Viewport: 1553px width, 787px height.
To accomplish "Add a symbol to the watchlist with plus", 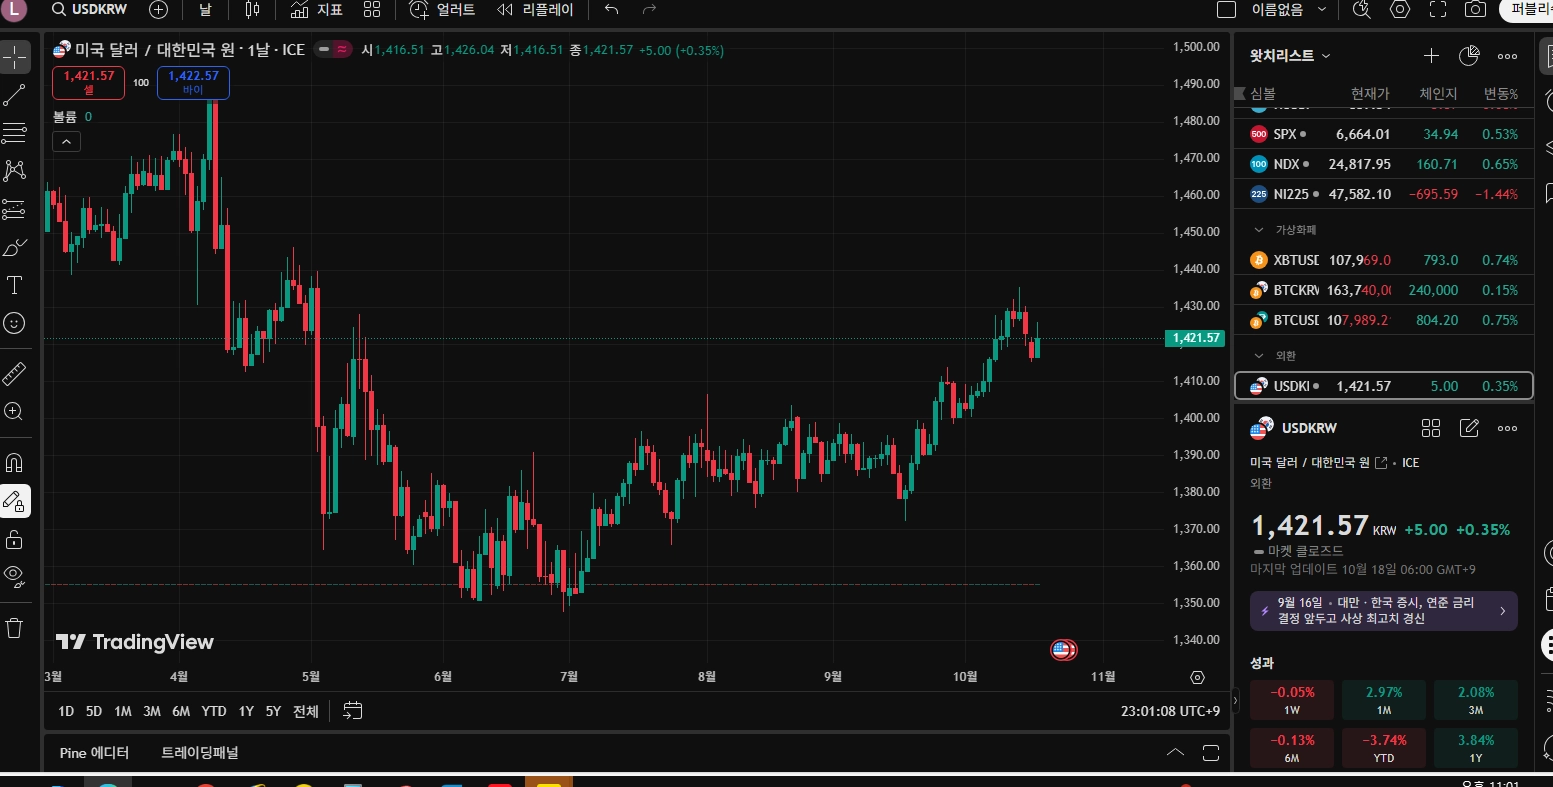I will point(1431,56).
